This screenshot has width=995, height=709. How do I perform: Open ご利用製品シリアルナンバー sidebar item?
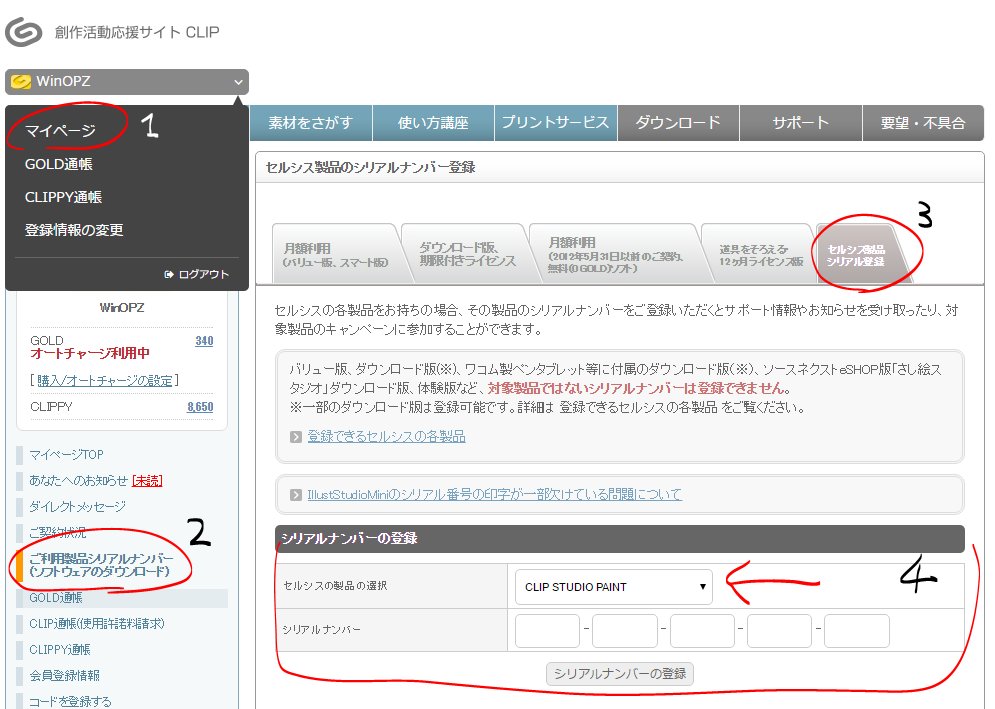tap(101, 565)
